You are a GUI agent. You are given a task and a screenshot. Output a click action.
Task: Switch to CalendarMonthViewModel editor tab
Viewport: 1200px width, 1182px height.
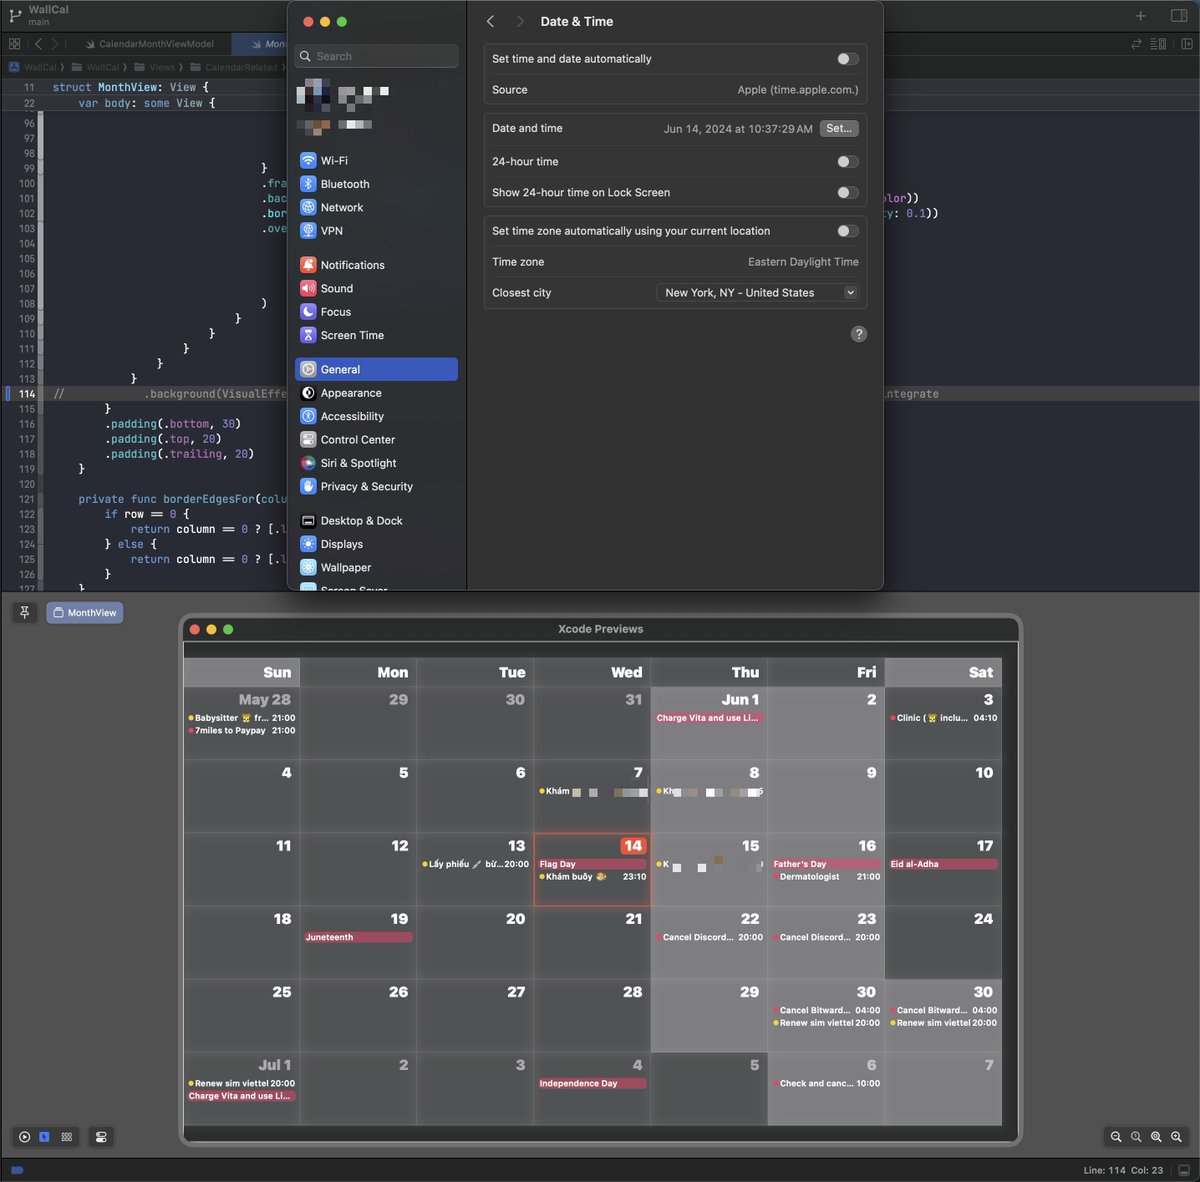(x=149, y=44)
